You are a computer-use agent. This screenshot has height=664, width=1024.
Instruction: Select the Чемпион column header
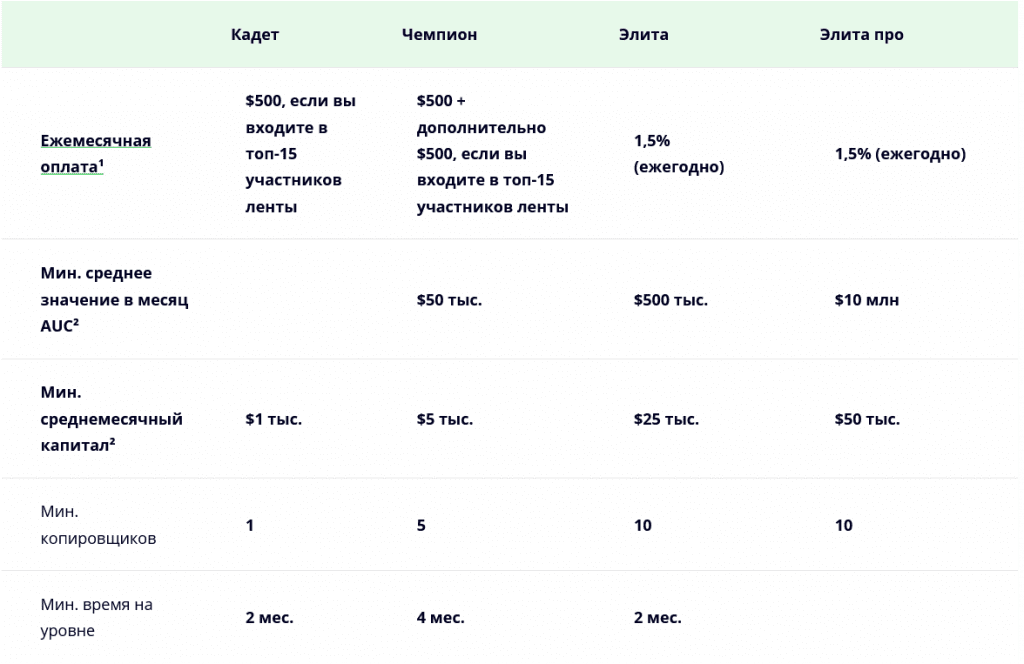point(439,34)
